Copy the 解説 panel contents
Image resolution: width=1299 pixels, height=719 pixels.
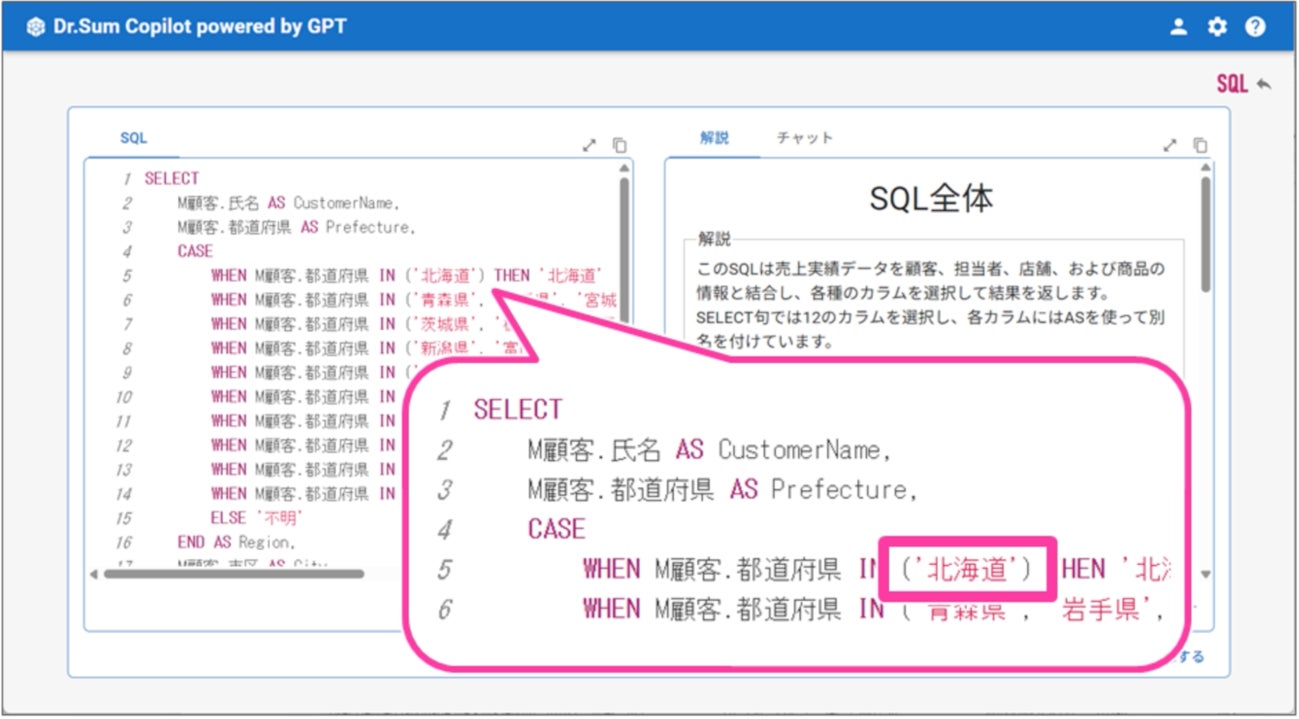[x=1201, y=145]
